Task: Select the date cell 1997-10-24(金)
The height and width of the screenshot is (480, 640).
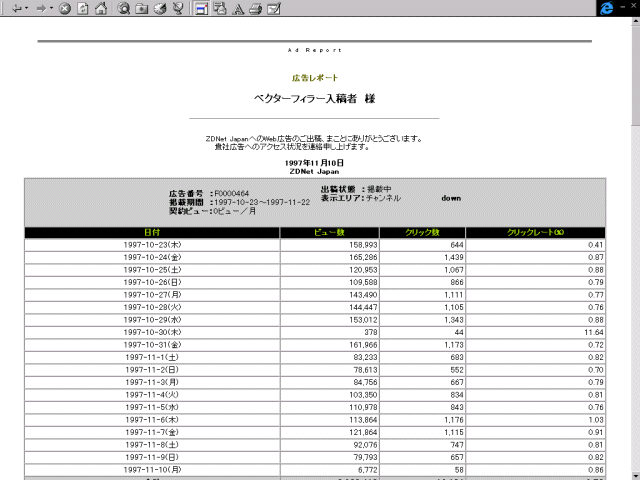Action: (x=152, y=258)
